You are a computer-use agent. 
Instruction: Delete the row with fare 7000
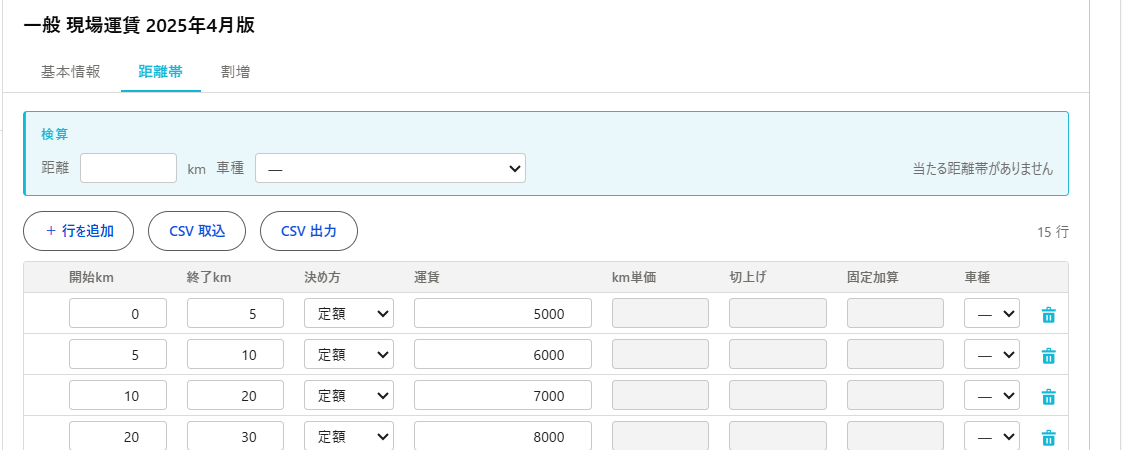1048,396
